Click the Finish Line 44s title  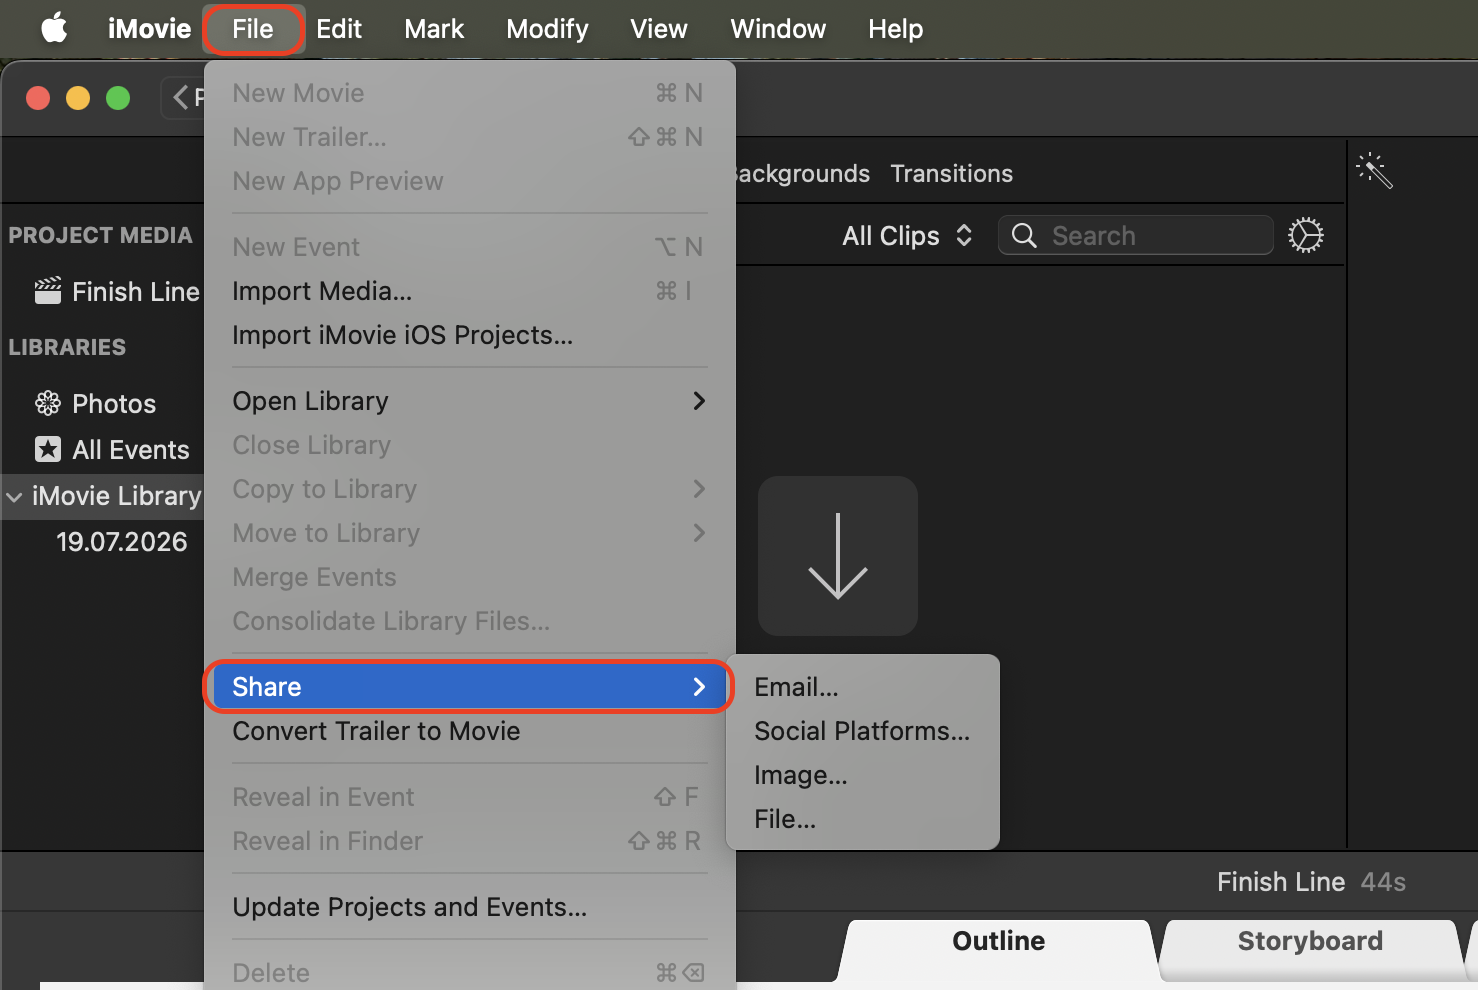click(1311, 882)
